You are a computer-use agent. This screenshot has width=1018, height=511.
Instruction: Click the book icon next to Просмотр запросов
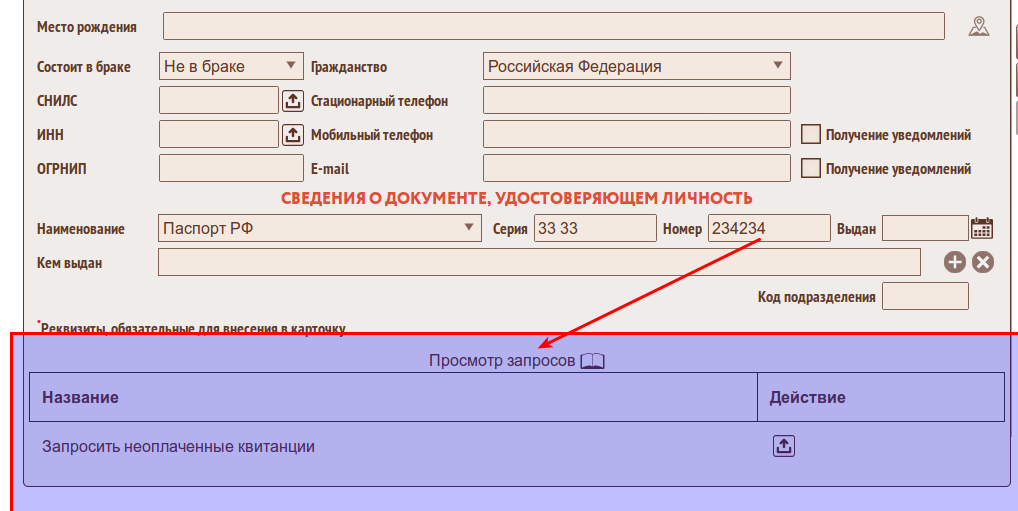[593, 361]
